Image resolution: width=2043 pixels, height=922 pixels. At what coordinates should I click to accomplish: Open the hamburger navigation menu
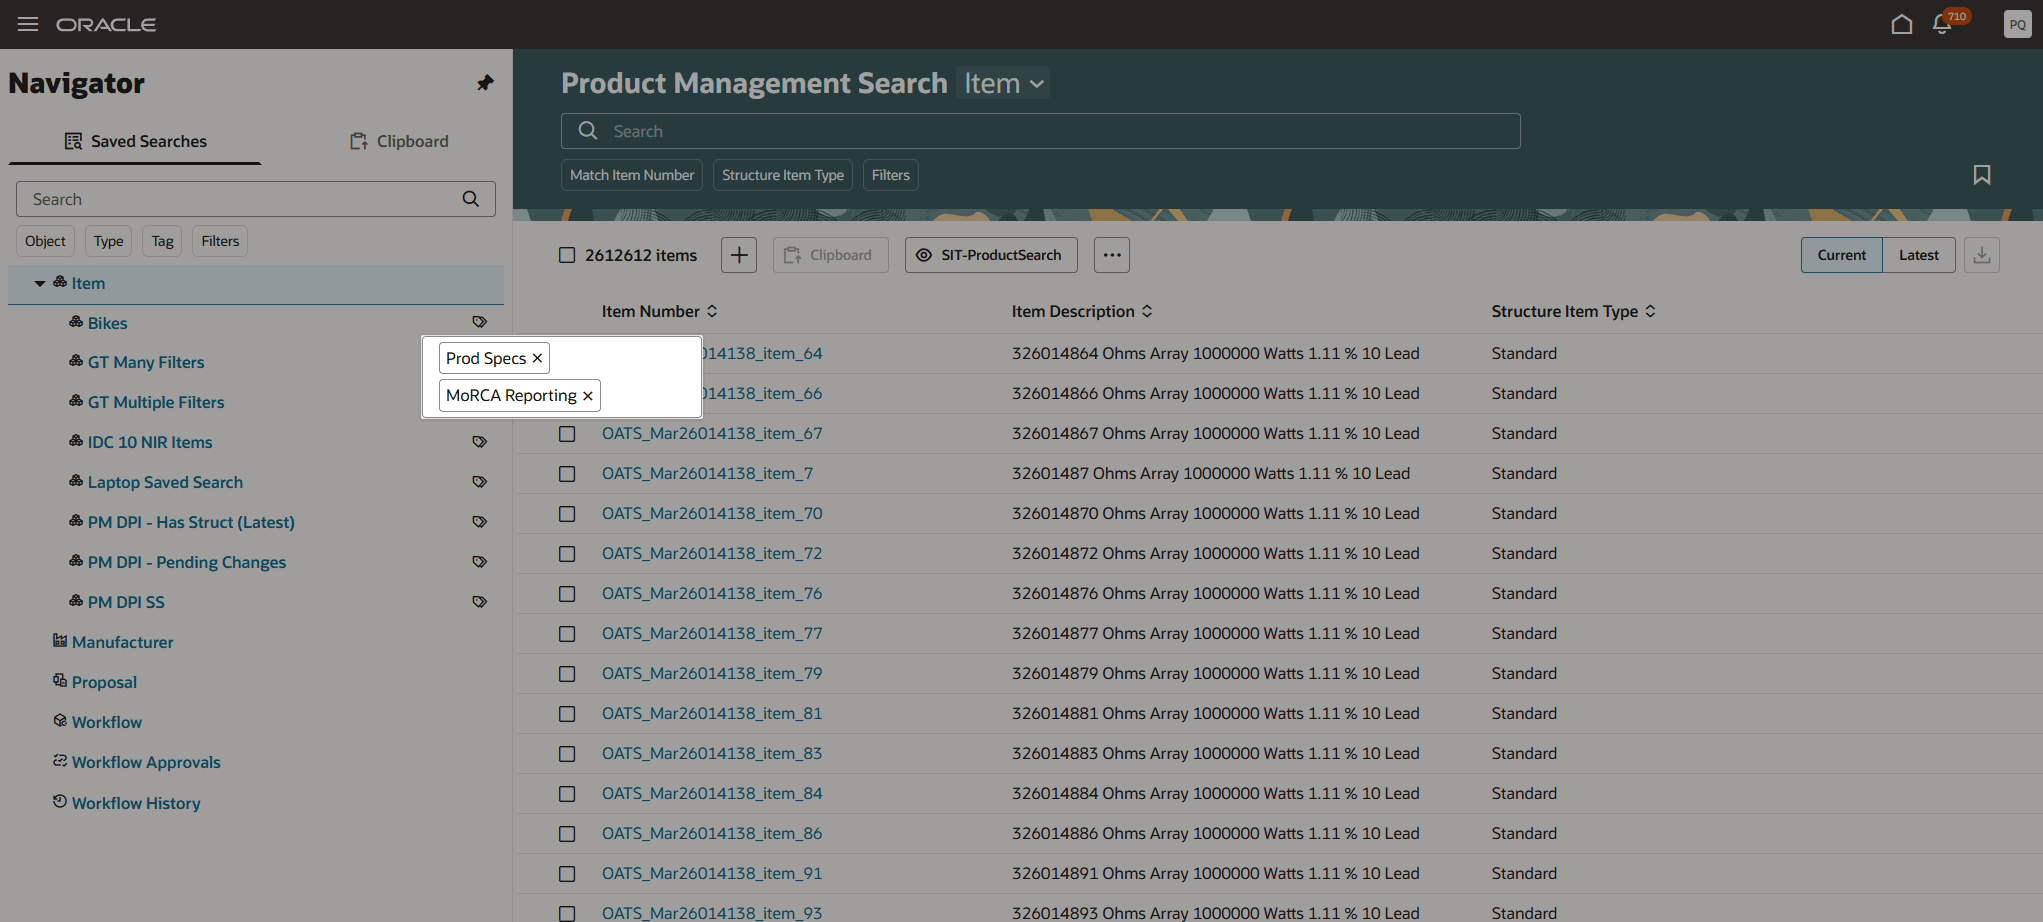click(x=28, y=24)
